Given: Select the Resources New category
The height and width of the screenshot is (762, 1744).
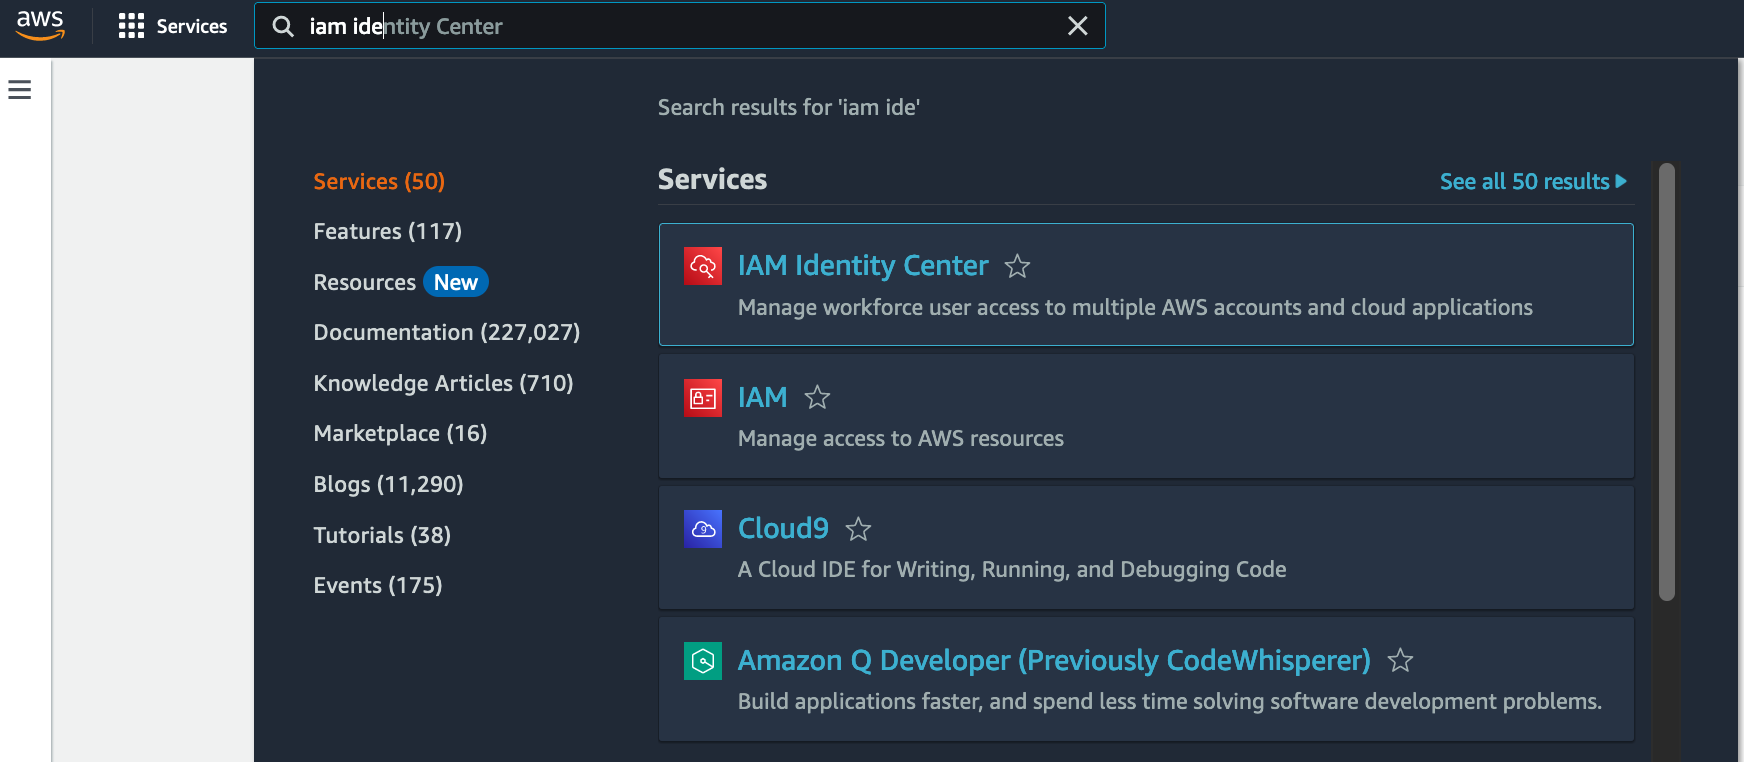Looking at the screenshot, I should [x=401, y=282].
